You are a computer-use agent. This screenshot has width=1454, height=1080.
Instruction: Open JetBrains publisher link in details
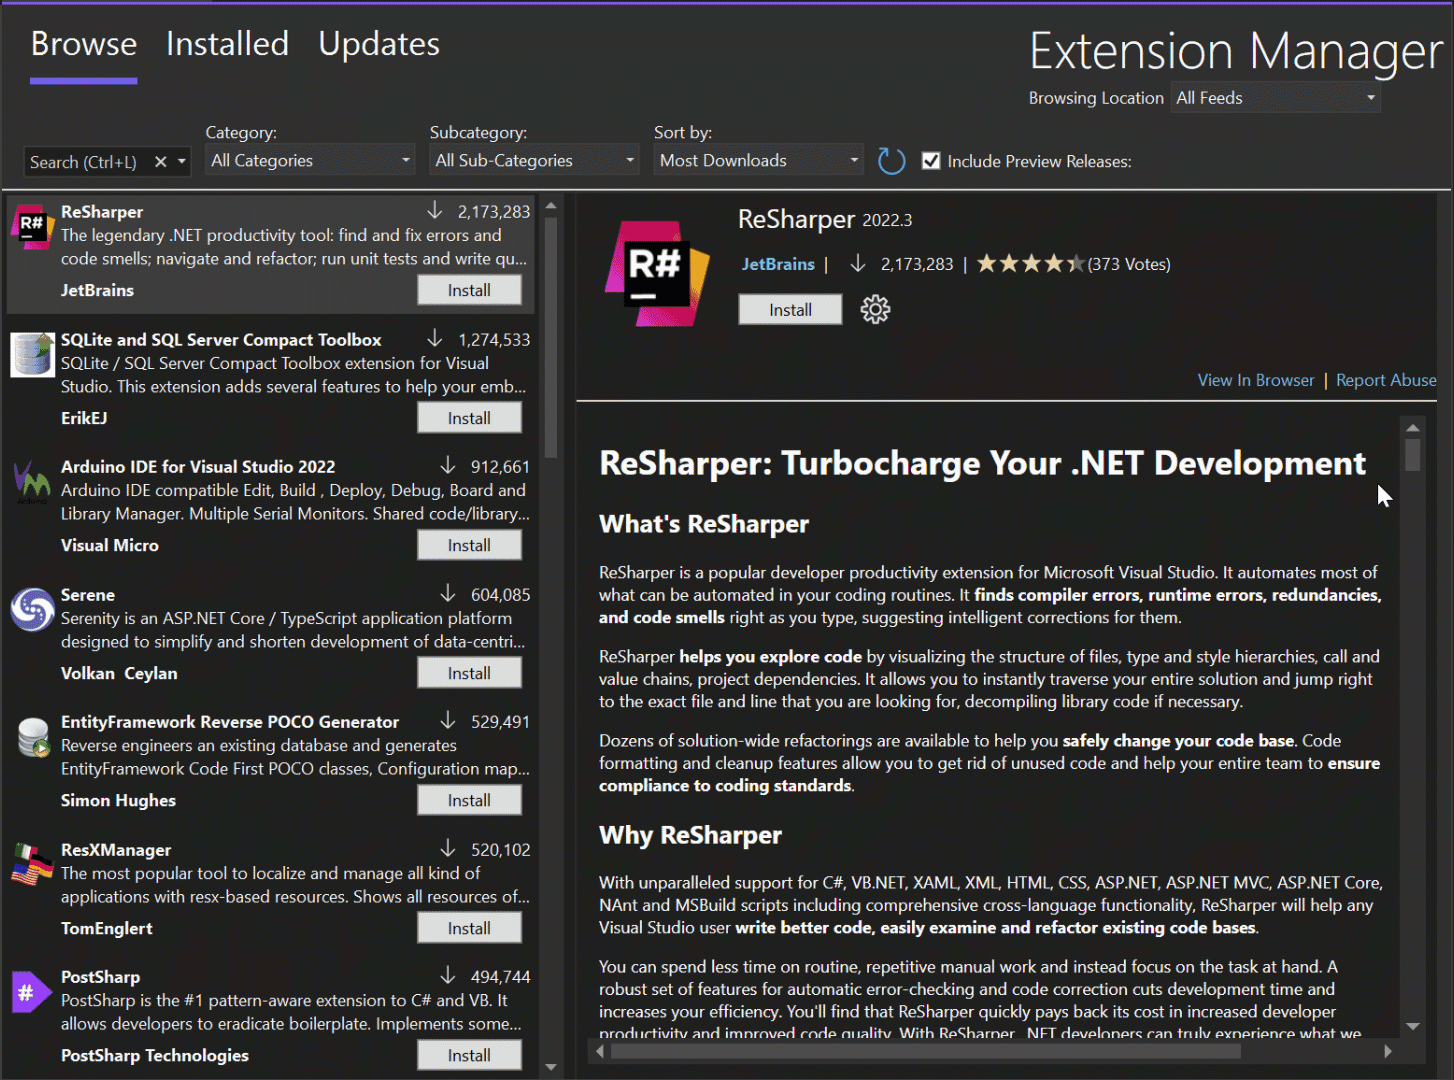click(x=778, y=264)
